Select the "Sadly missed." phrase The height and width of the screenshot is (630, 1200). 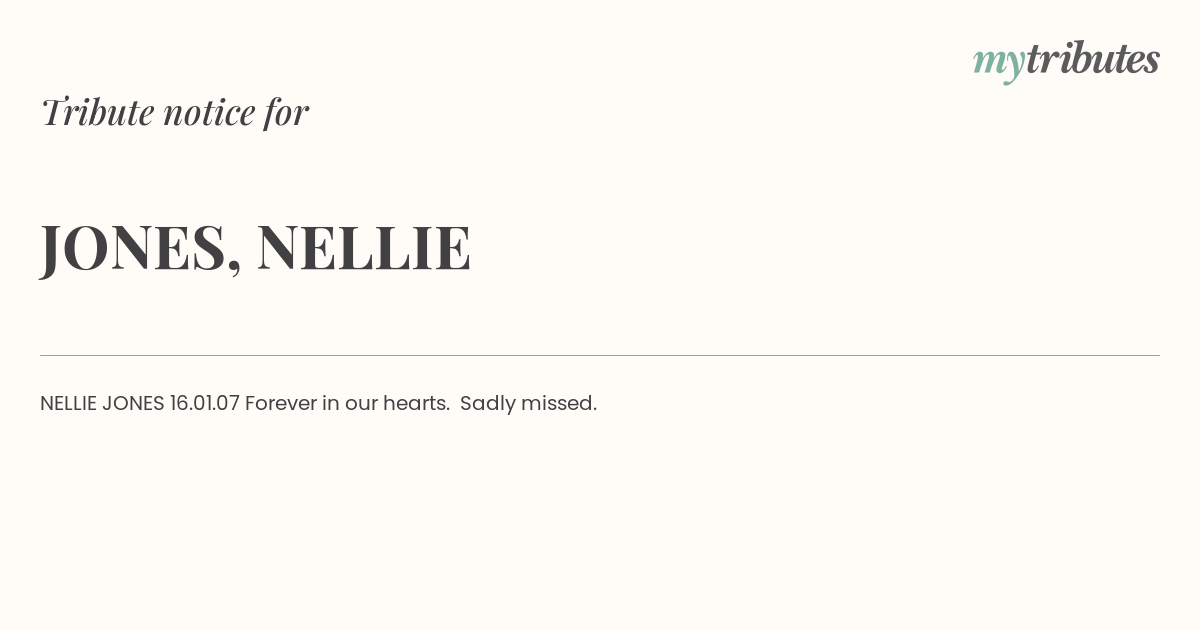coord(528,403)
